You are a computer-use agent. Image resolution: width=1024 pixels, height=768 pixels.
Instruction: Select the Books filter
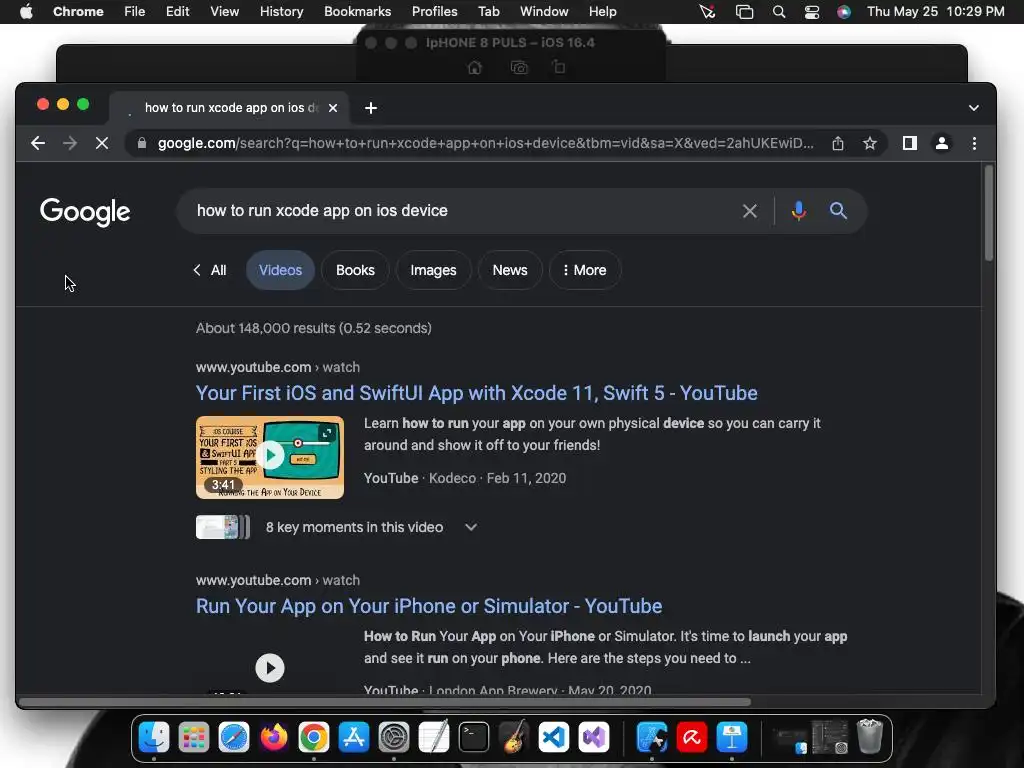(x=355, y=270)
